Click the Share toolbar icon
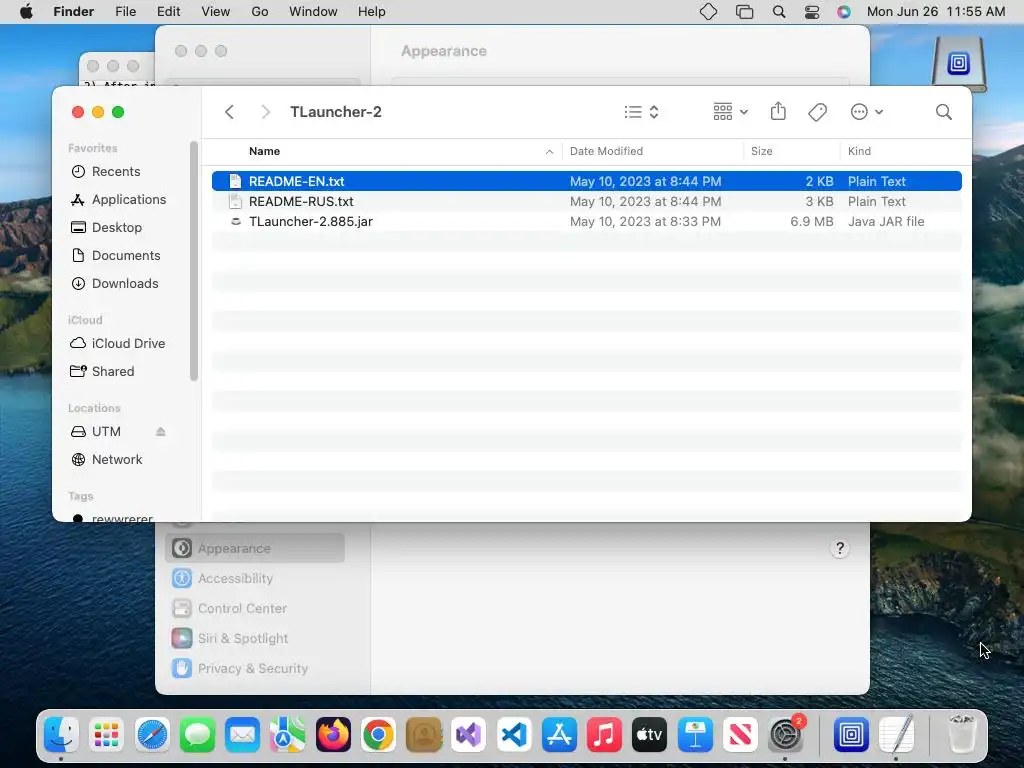Image resolution: width=1024 pixels, height=768 pixels. point(778,112)
